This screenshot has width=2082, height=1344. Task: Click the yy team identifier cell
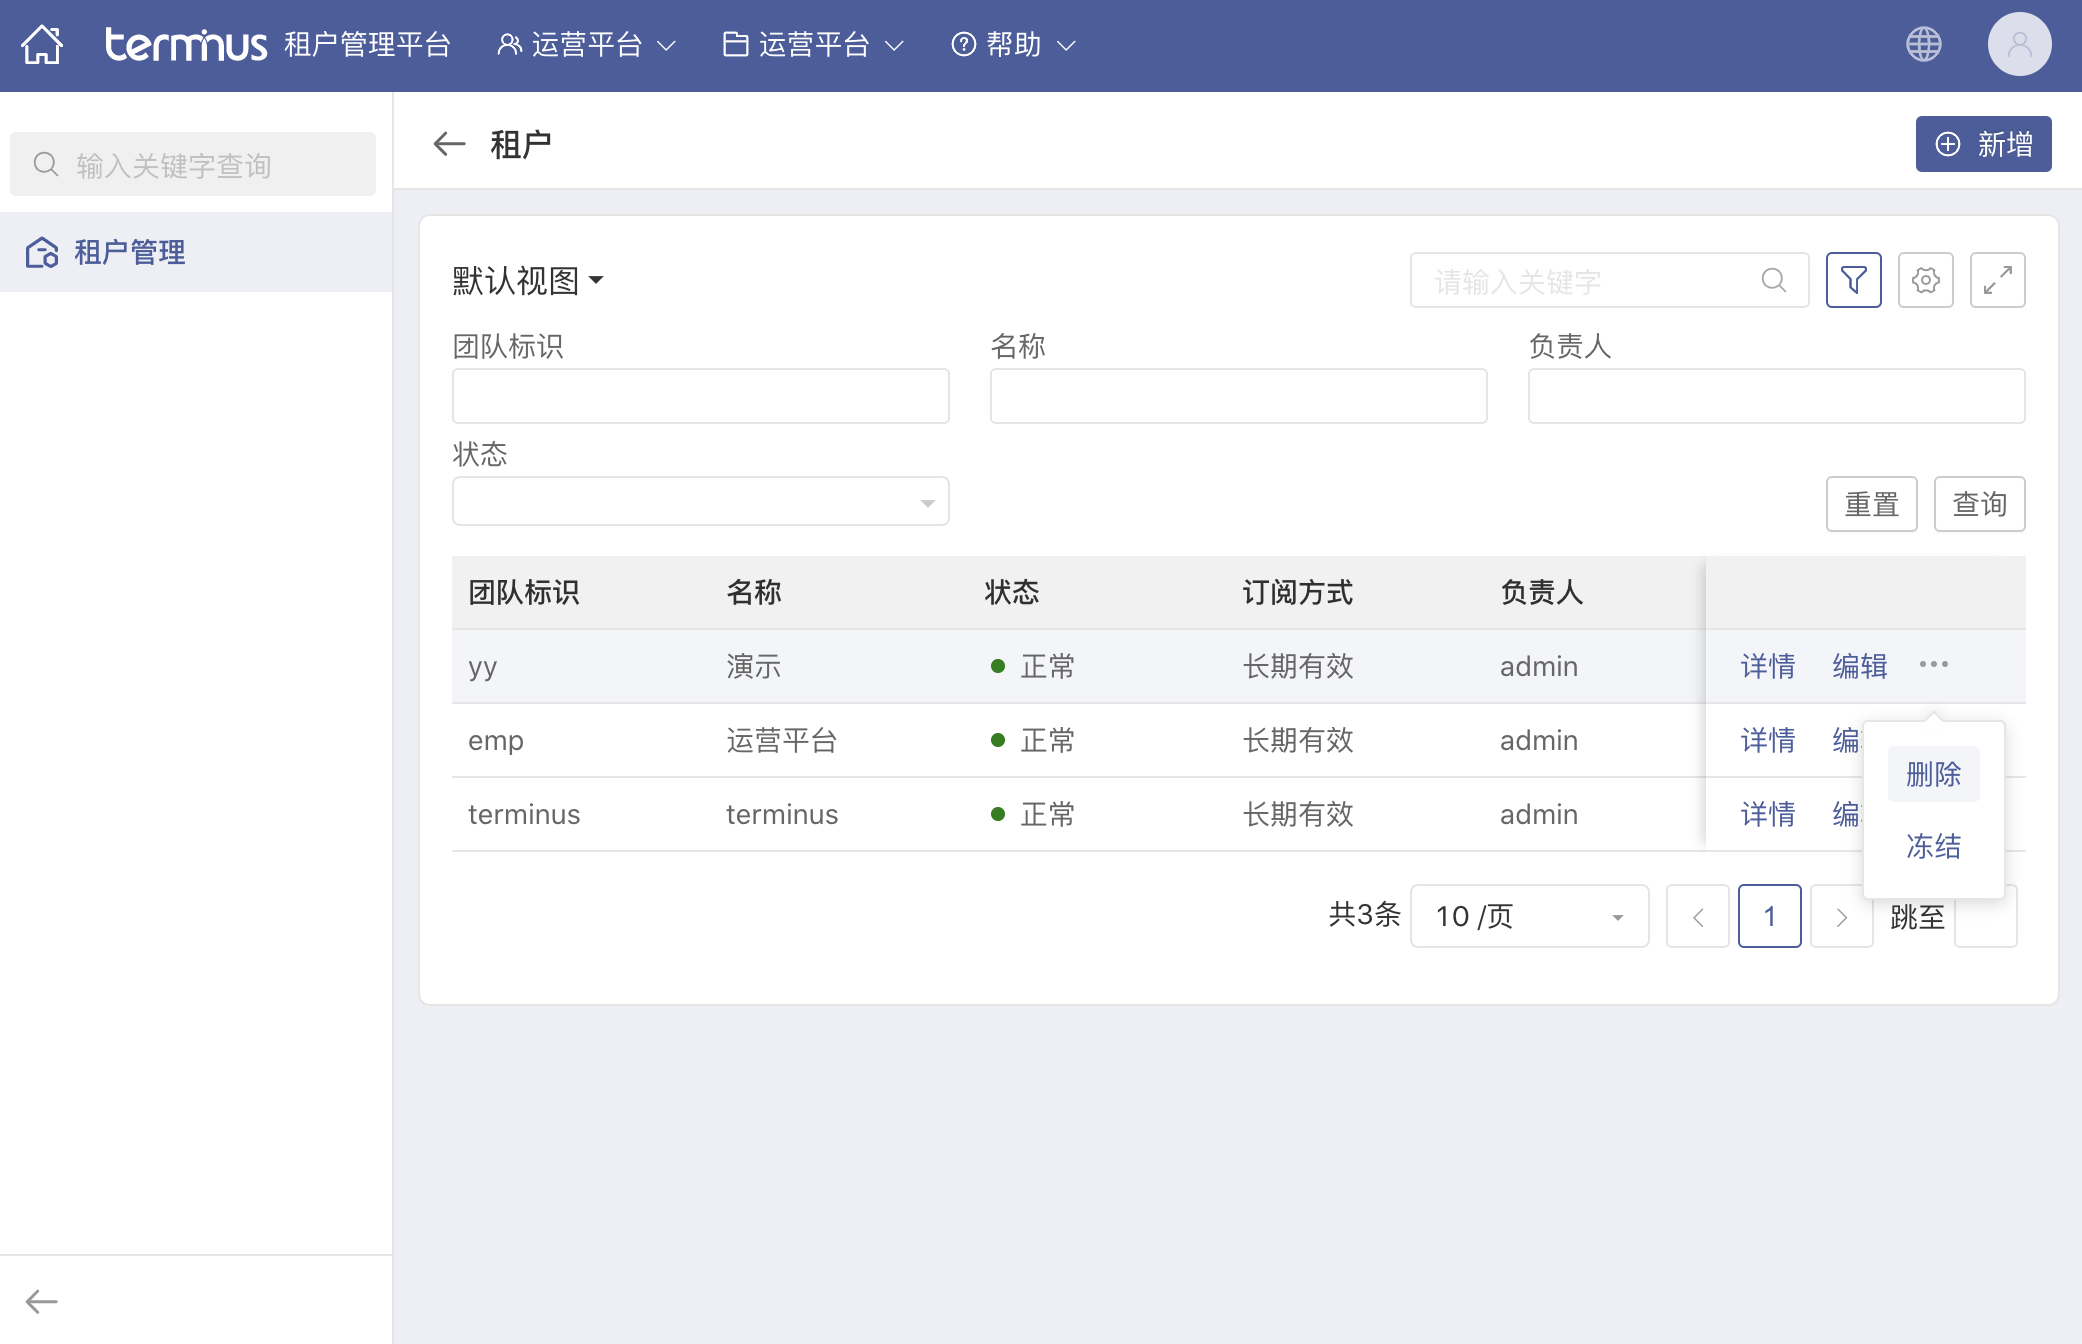click(x=482, y=667)
